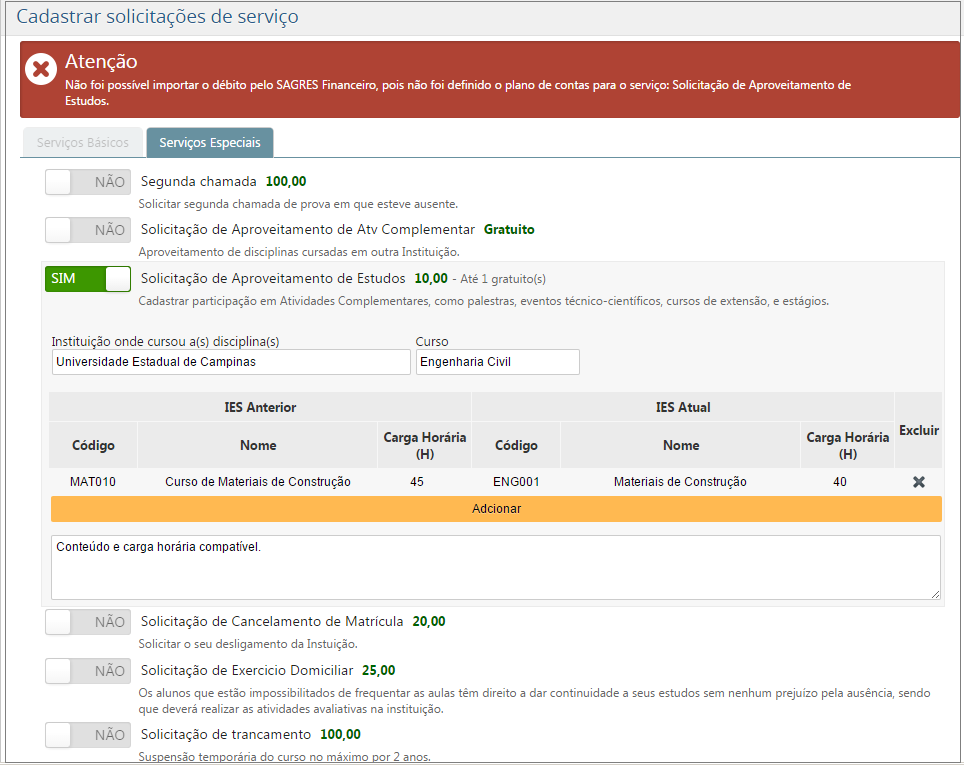Enable the Segunda chamada service
The width and height of the screenshot is (964, 765).
click(x=87, y=181)
